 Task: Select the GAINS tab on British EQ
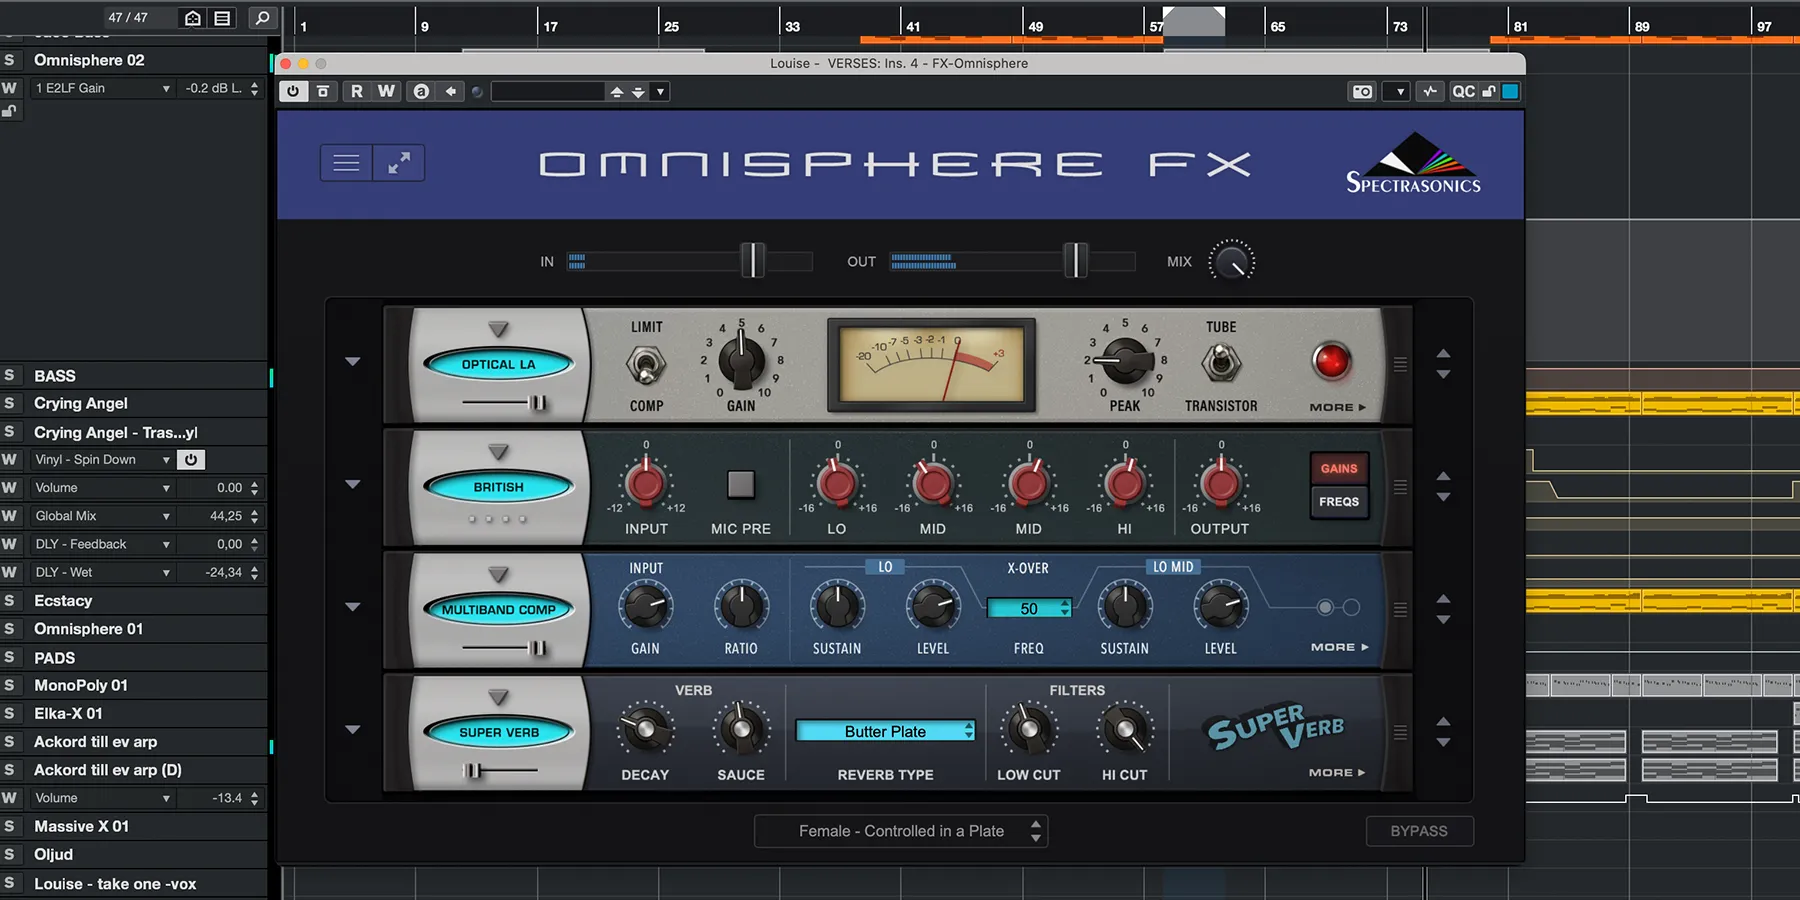pos(1338,469)
